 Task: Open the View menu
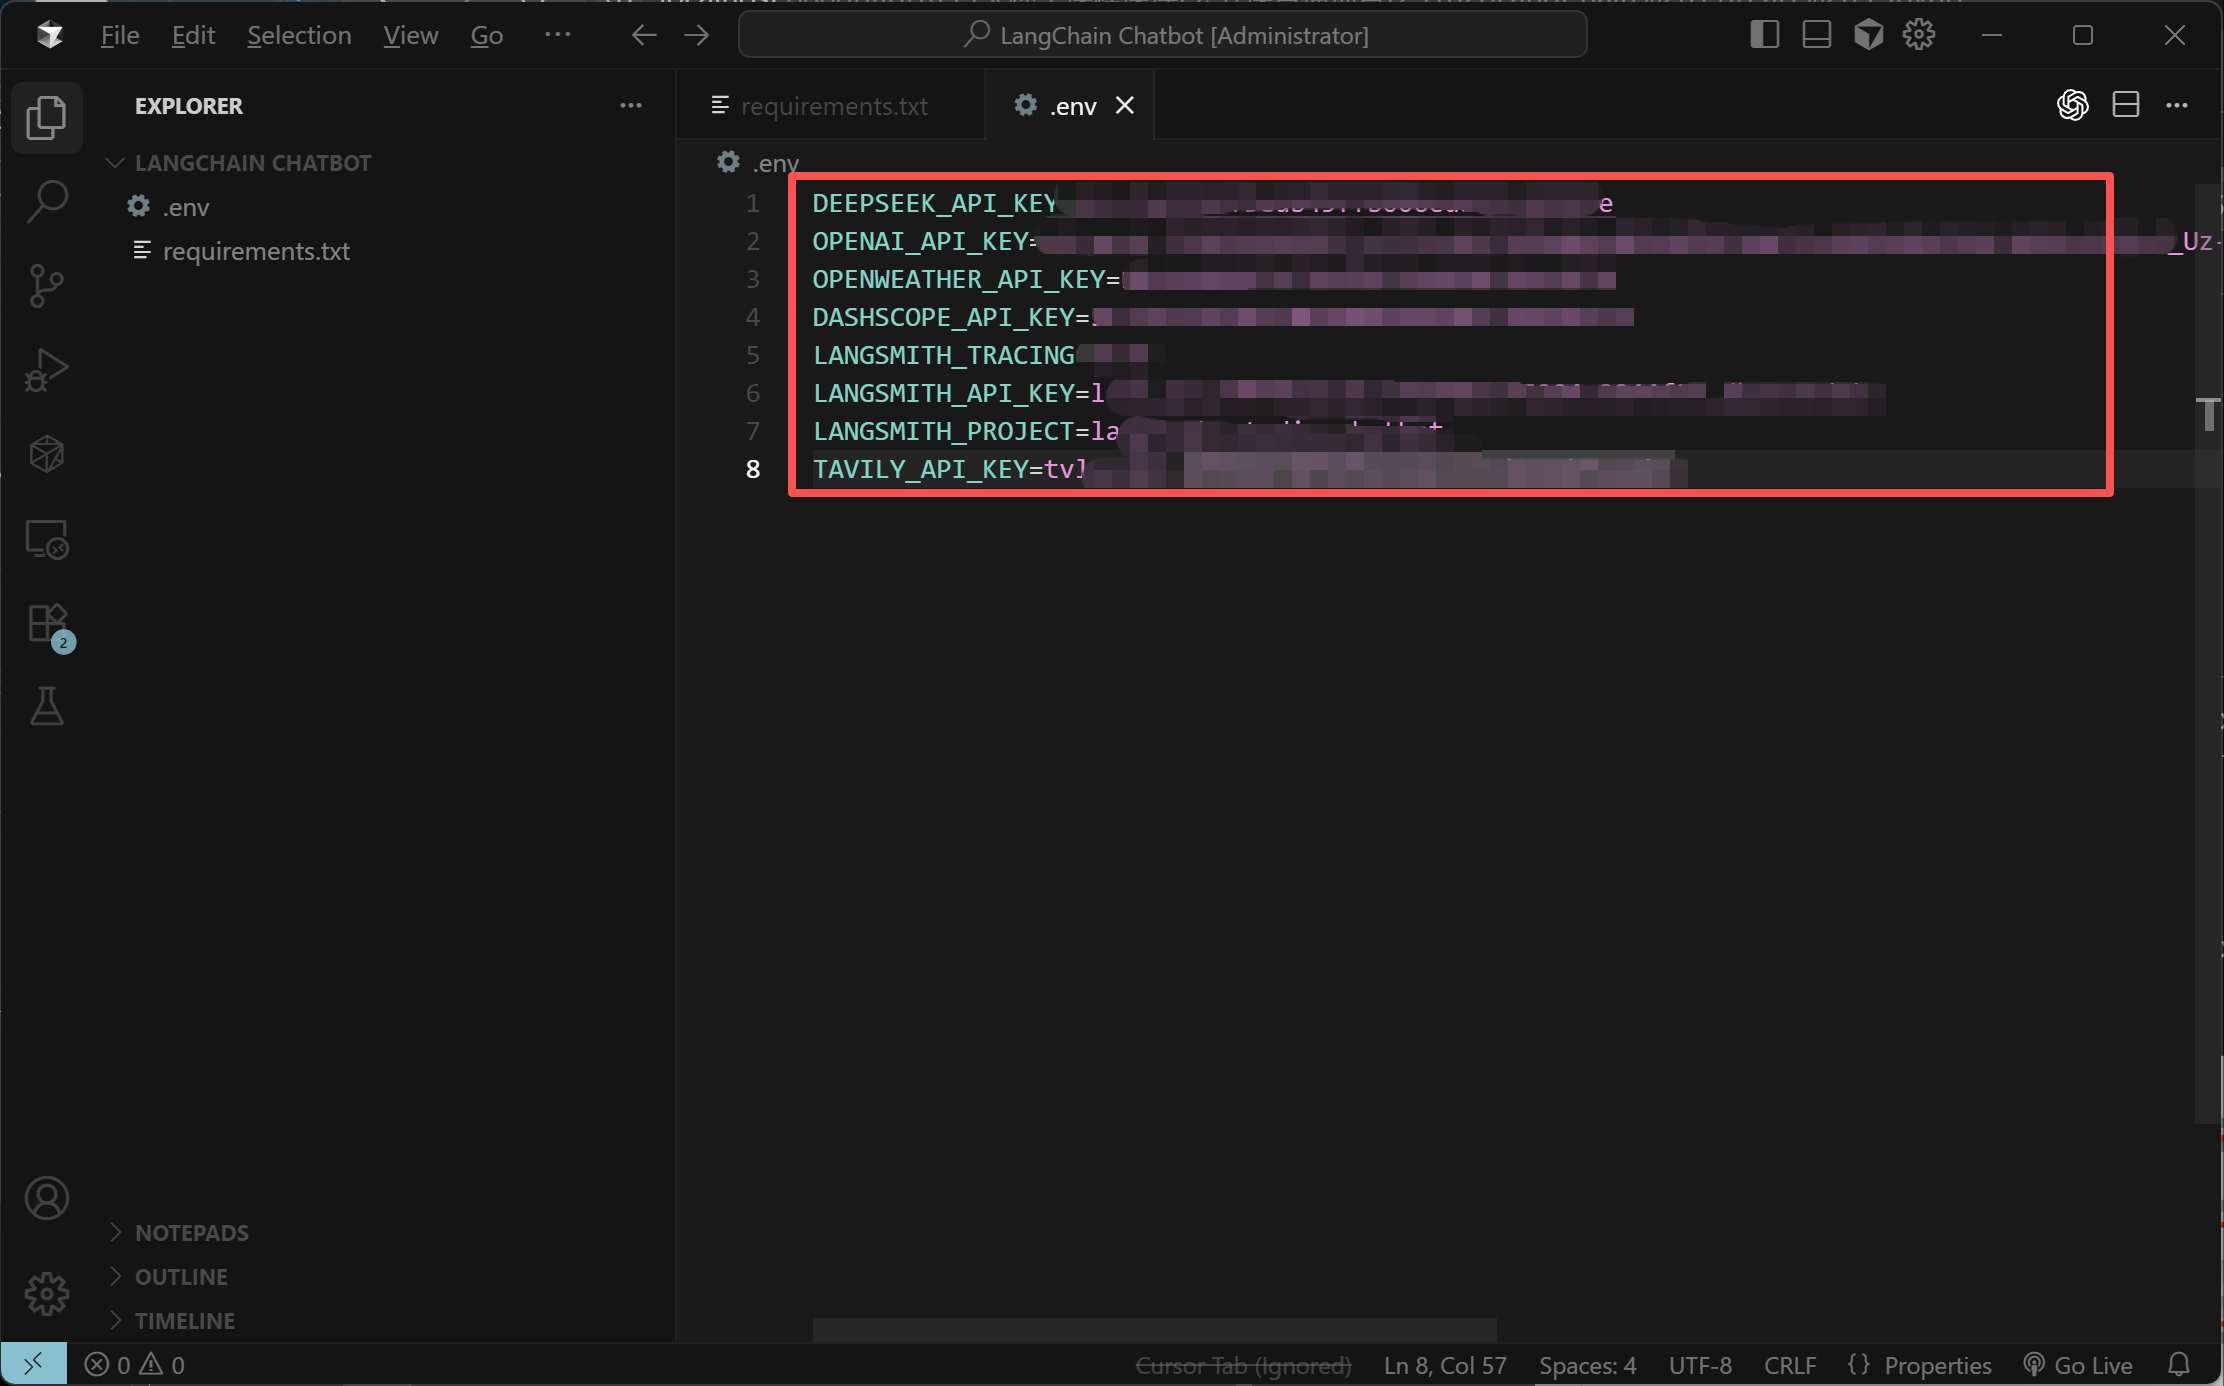[x=410, y=35]
